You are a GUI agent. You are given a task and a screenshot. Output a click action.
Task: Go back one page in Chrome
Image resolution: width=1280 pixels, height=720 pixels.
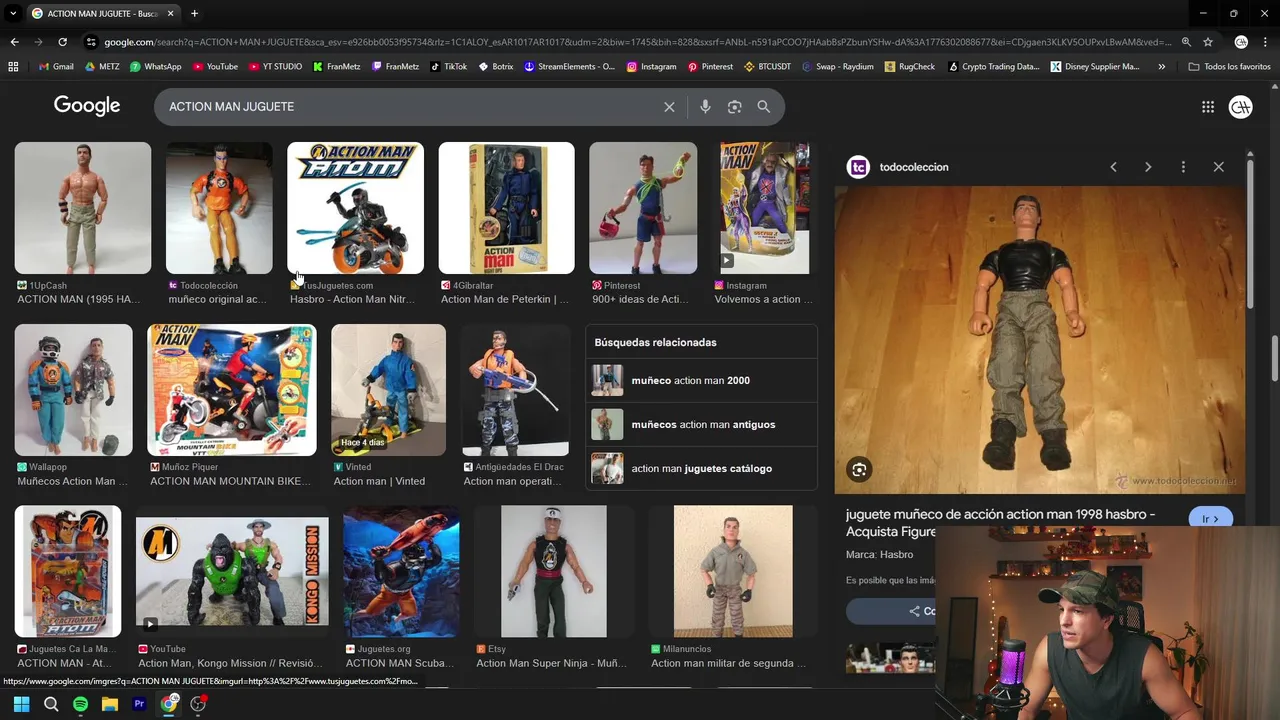coord(14,42)
